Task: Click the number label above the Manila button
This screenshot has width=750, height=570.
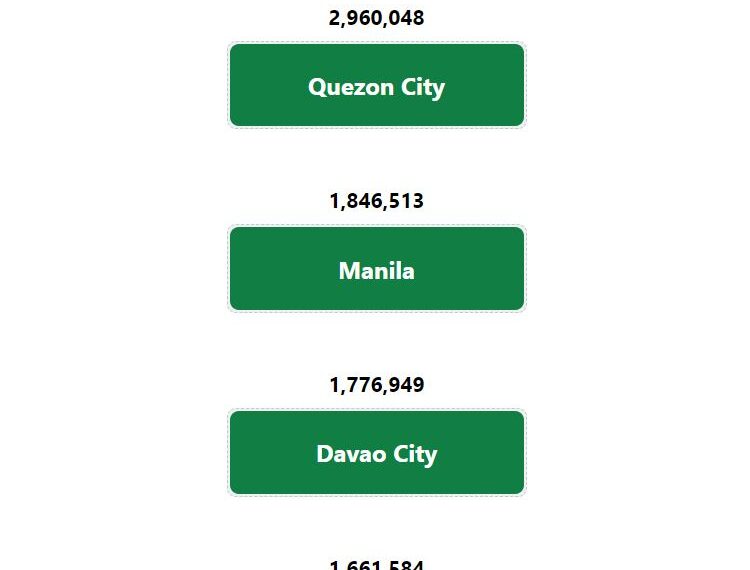Action: coord(376,201)
